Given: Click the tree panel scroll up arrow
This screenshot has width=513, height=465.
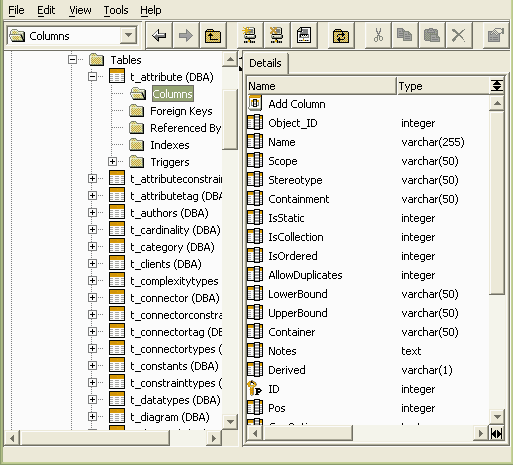Looking at the screenshot, I should (x=230, y=60).
